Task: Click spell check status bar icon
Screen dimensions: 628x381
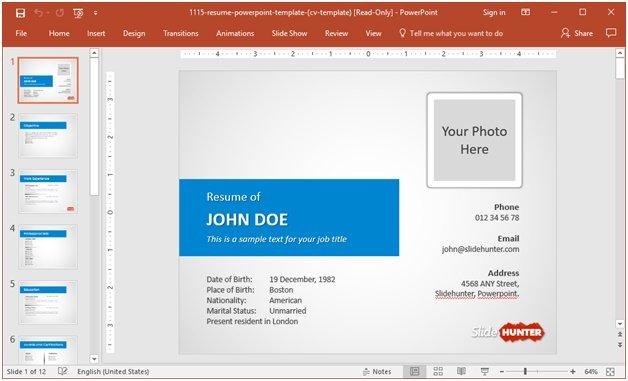Action: click(62, 371)
